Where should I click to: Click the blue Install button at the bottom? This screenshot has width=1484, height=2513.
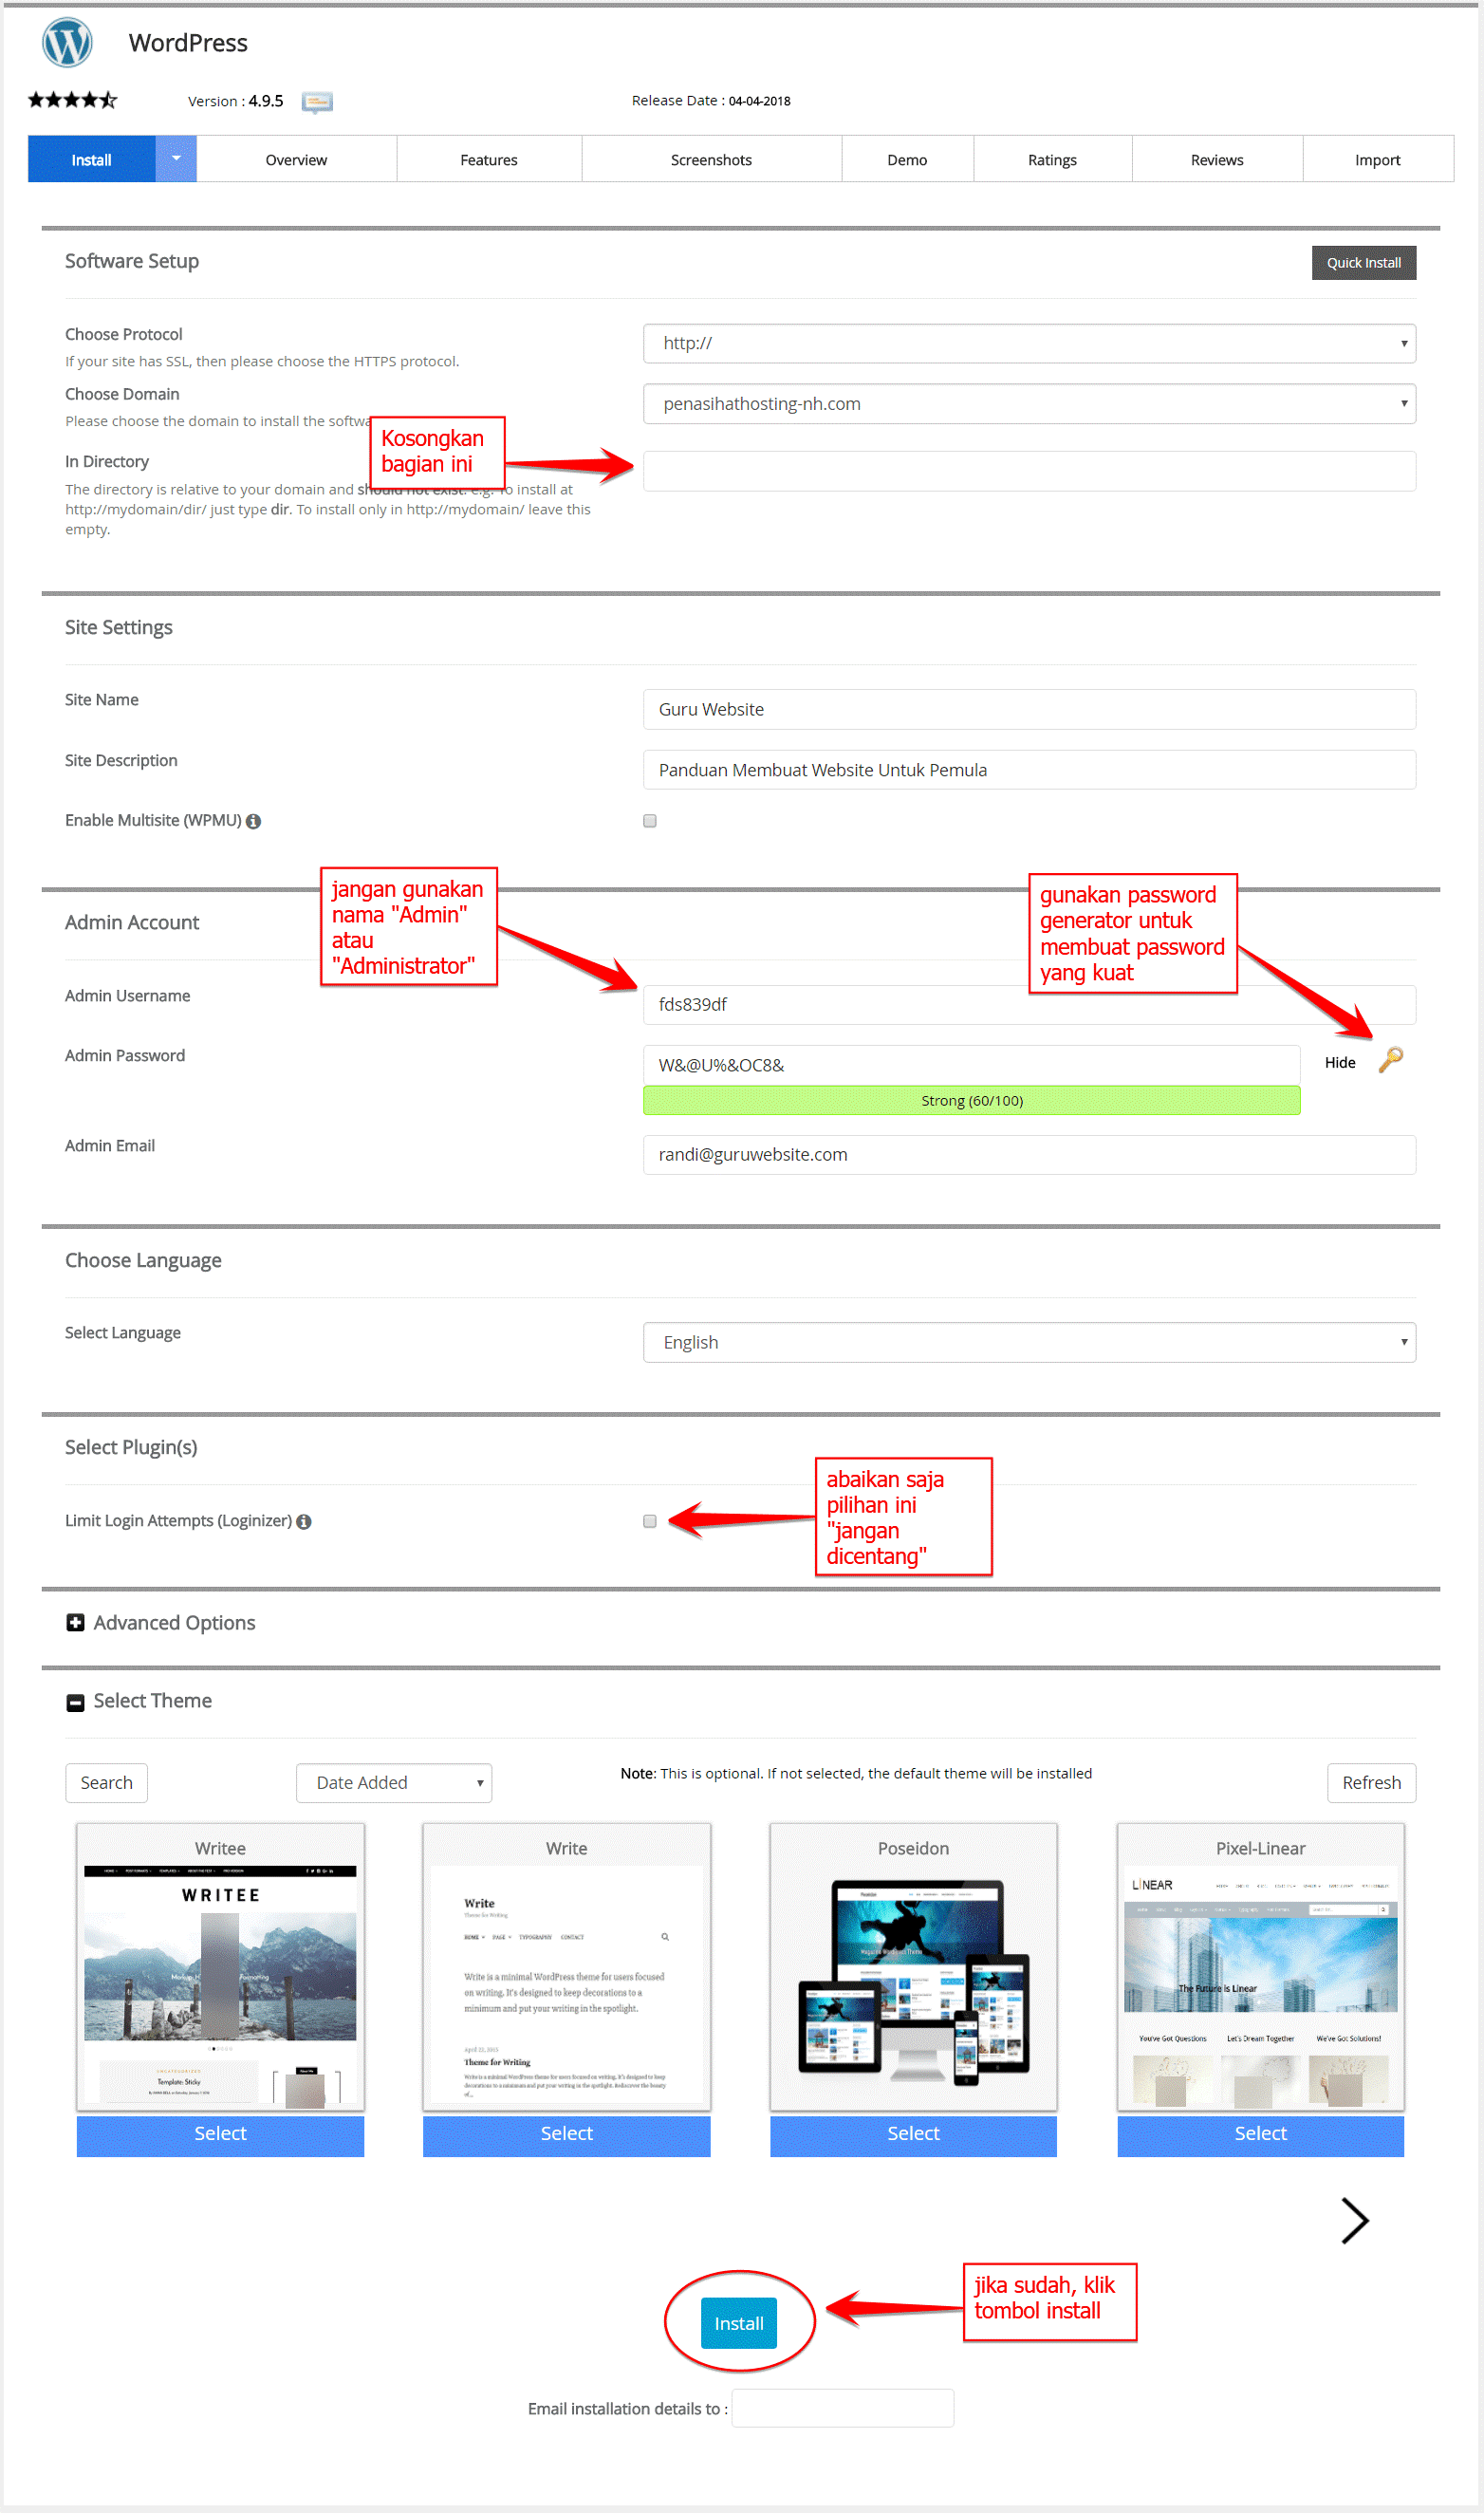tap(739, 2323)
